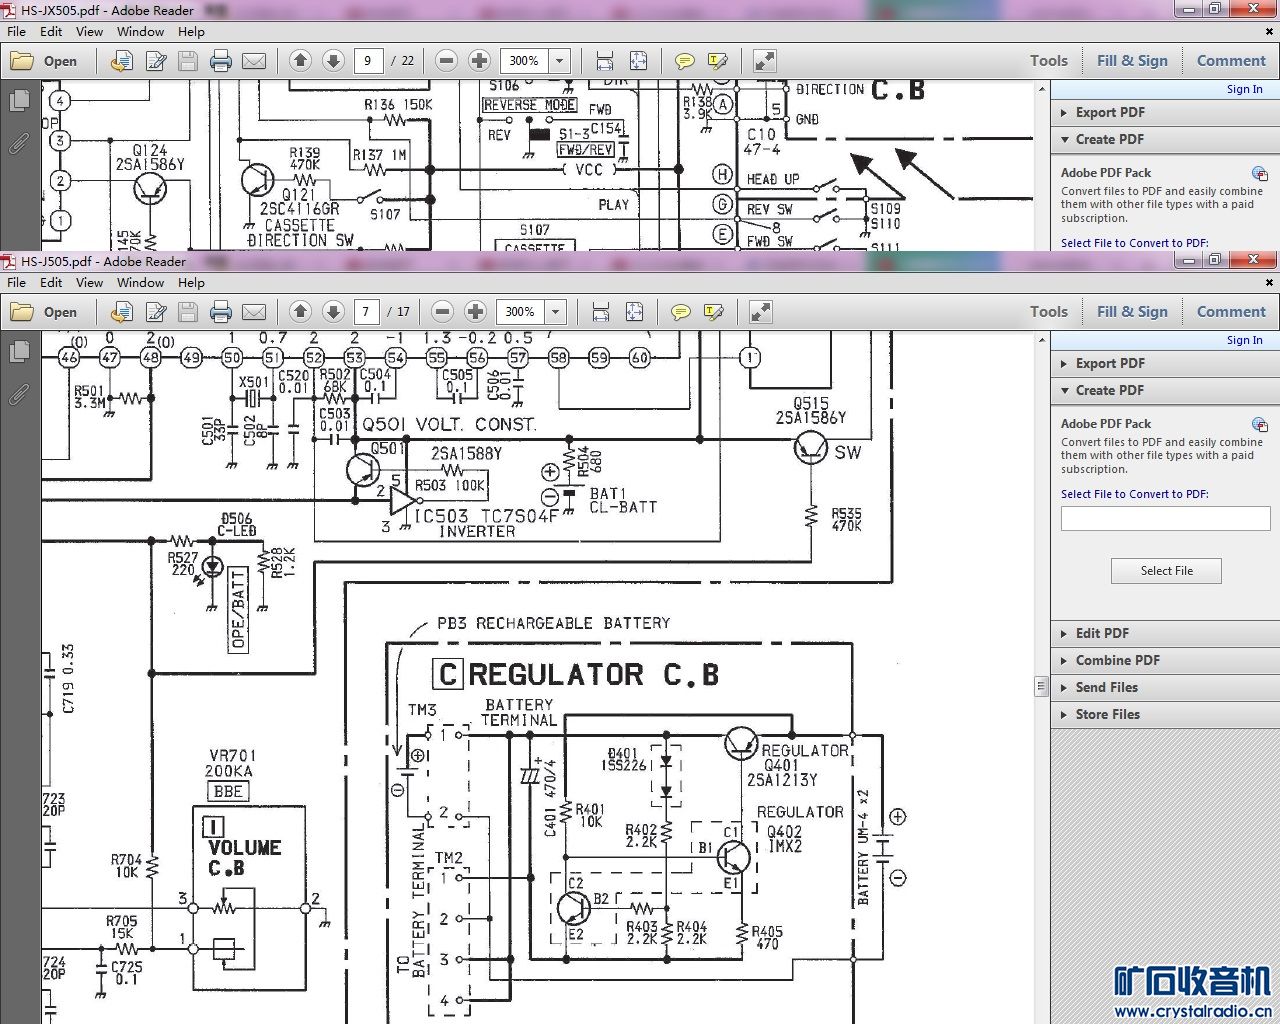Click the Open label in HS-J505 toolbar
Viewport: 1280px width, 1024px height.
[60, 312]
